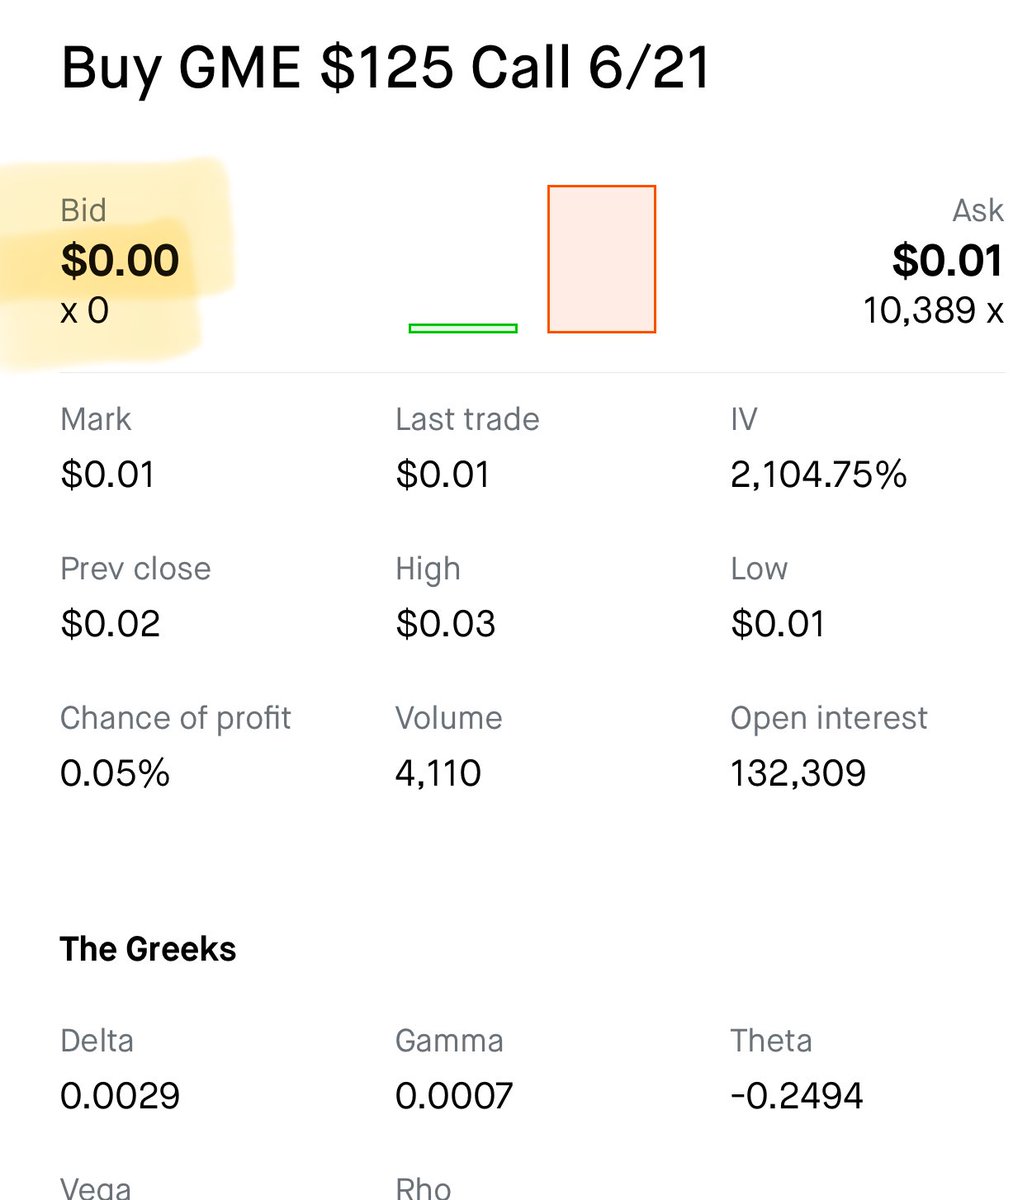
Task: Tap the Ask price $0.01
Action: [x=947, y=260]
